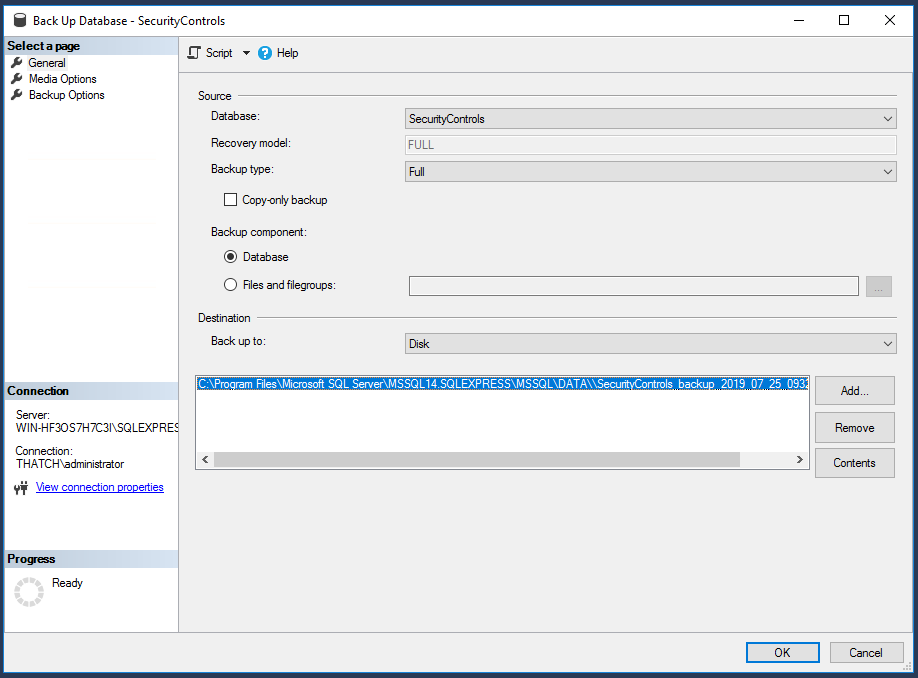The height and width of the screenshot is (678, 918).
Task: Click the right arrow of the destination scrollbar
Action: click(799, 459)
